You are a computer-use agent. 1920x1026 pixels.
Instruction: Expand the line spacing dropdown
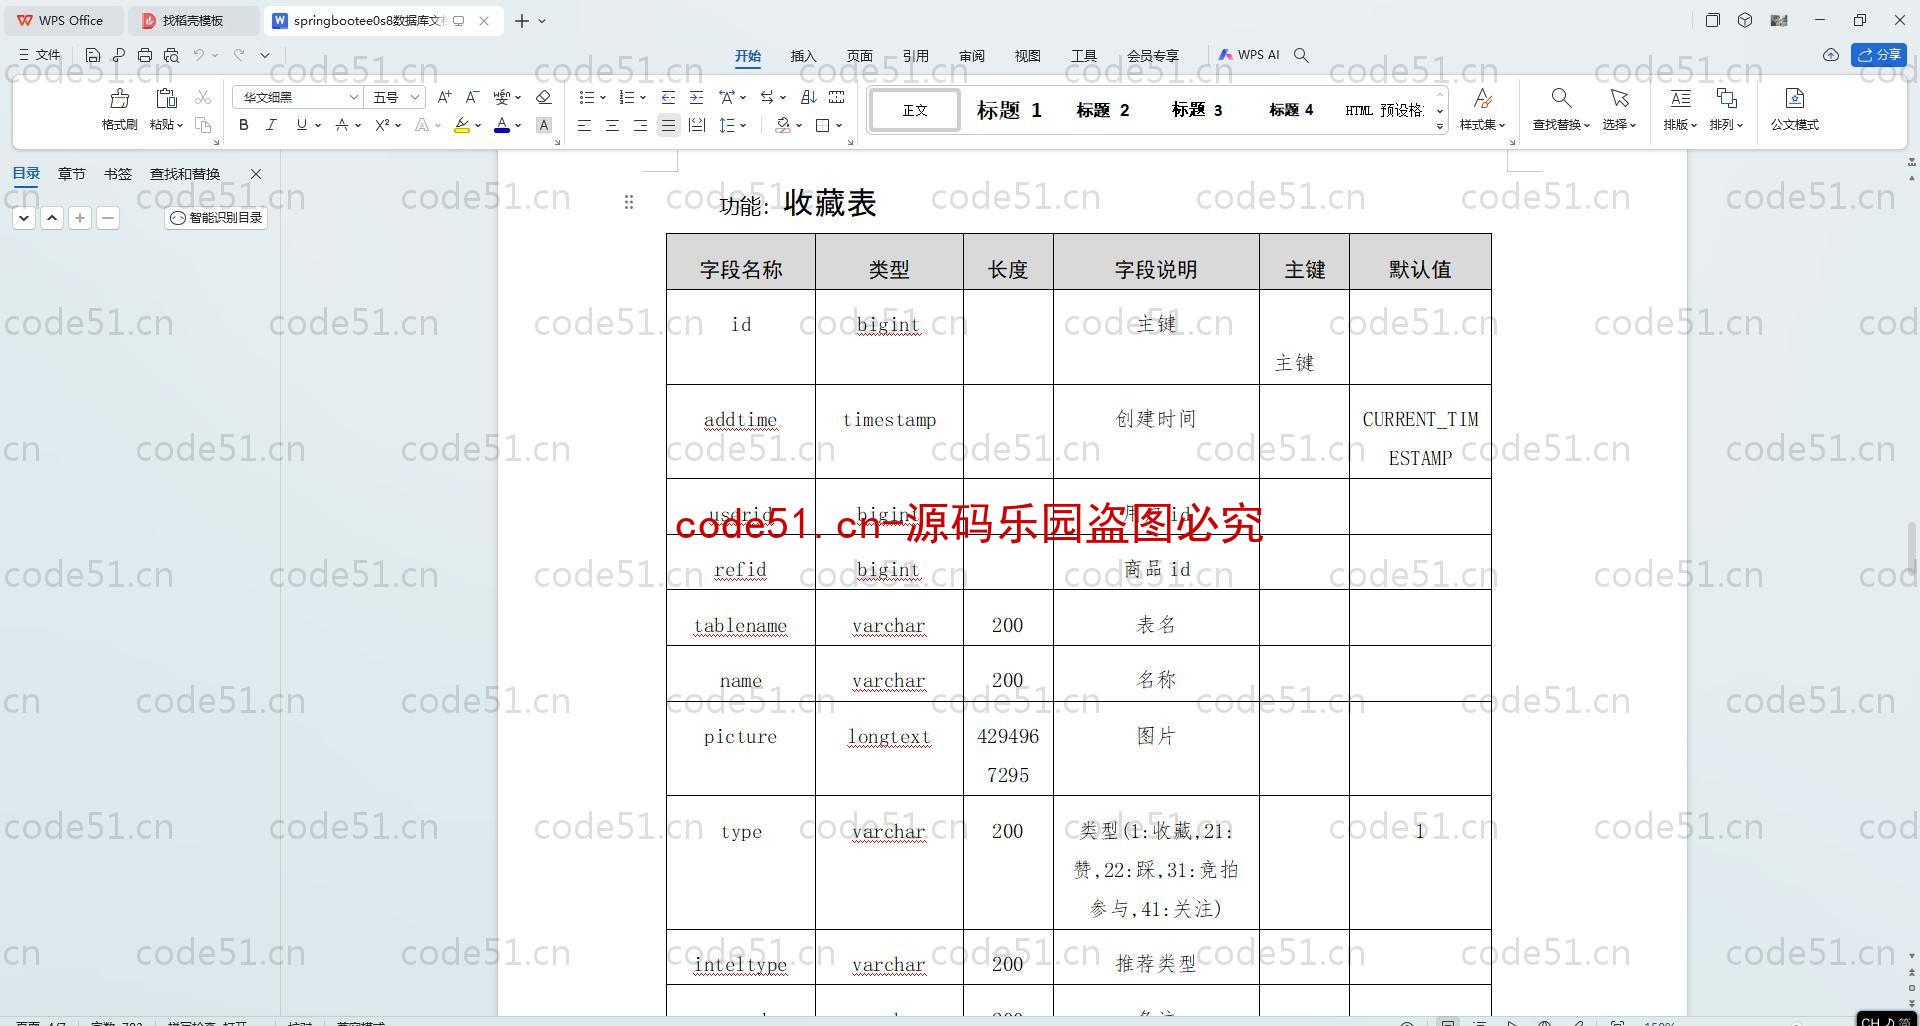click(x=743, y=126)
